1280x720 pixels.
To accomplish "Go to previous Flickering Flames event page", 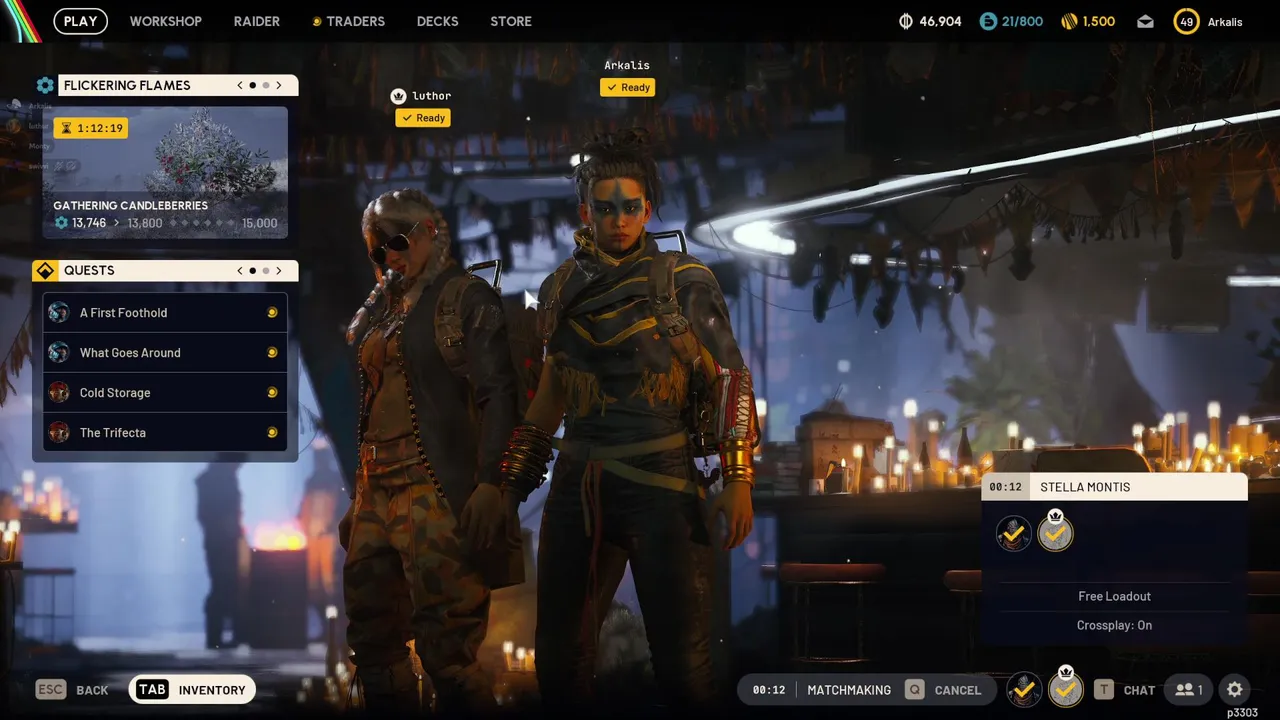I will coord(240,85).
